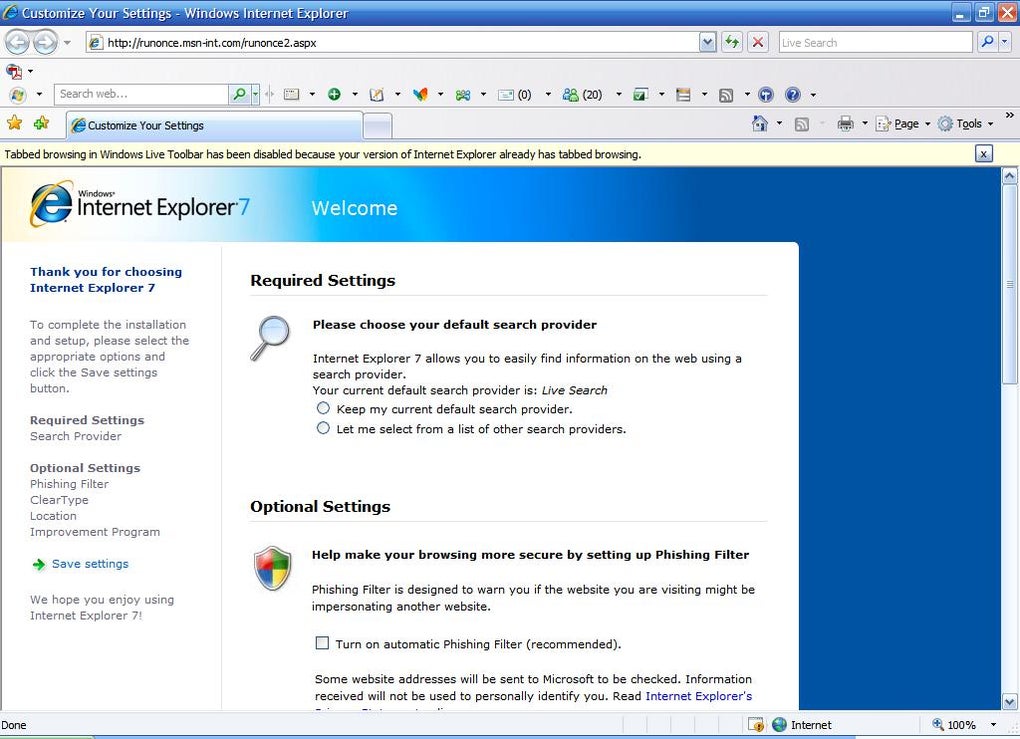The height and width of the screenshot is (739, 1020).
Task: Click the Spaces notepad toolbar icon
Action: (377, 95)
